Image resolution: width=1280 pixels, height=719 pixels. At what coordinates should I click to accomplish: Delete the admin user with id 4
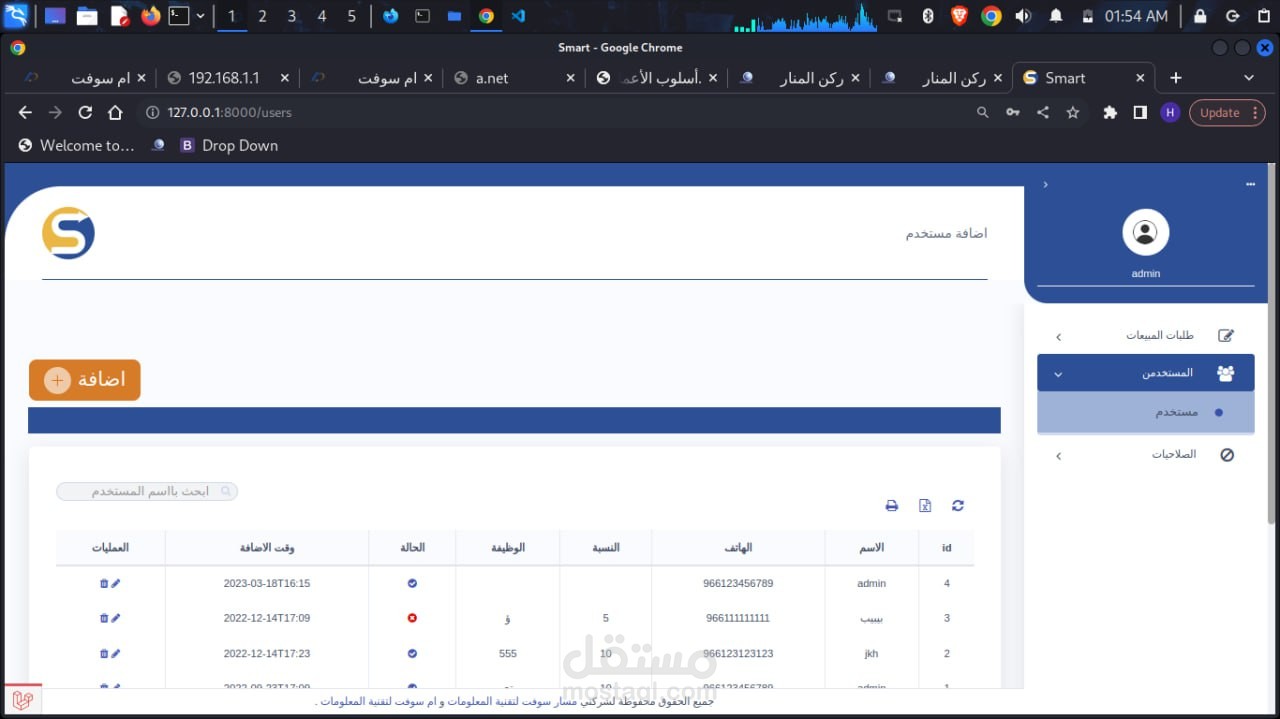[x=104, y=583]
